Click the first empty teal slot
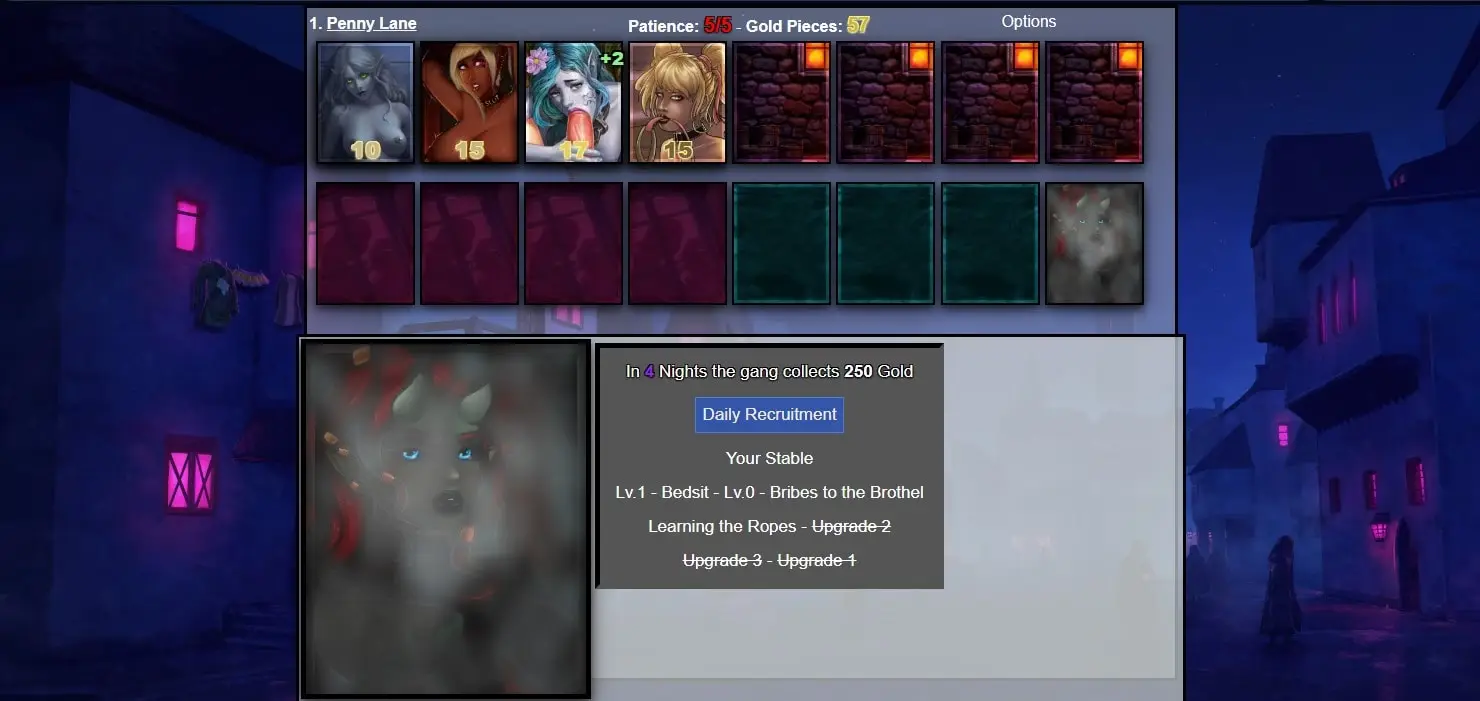This screenshot has width=1480, height=701. [x=782, y=243]
